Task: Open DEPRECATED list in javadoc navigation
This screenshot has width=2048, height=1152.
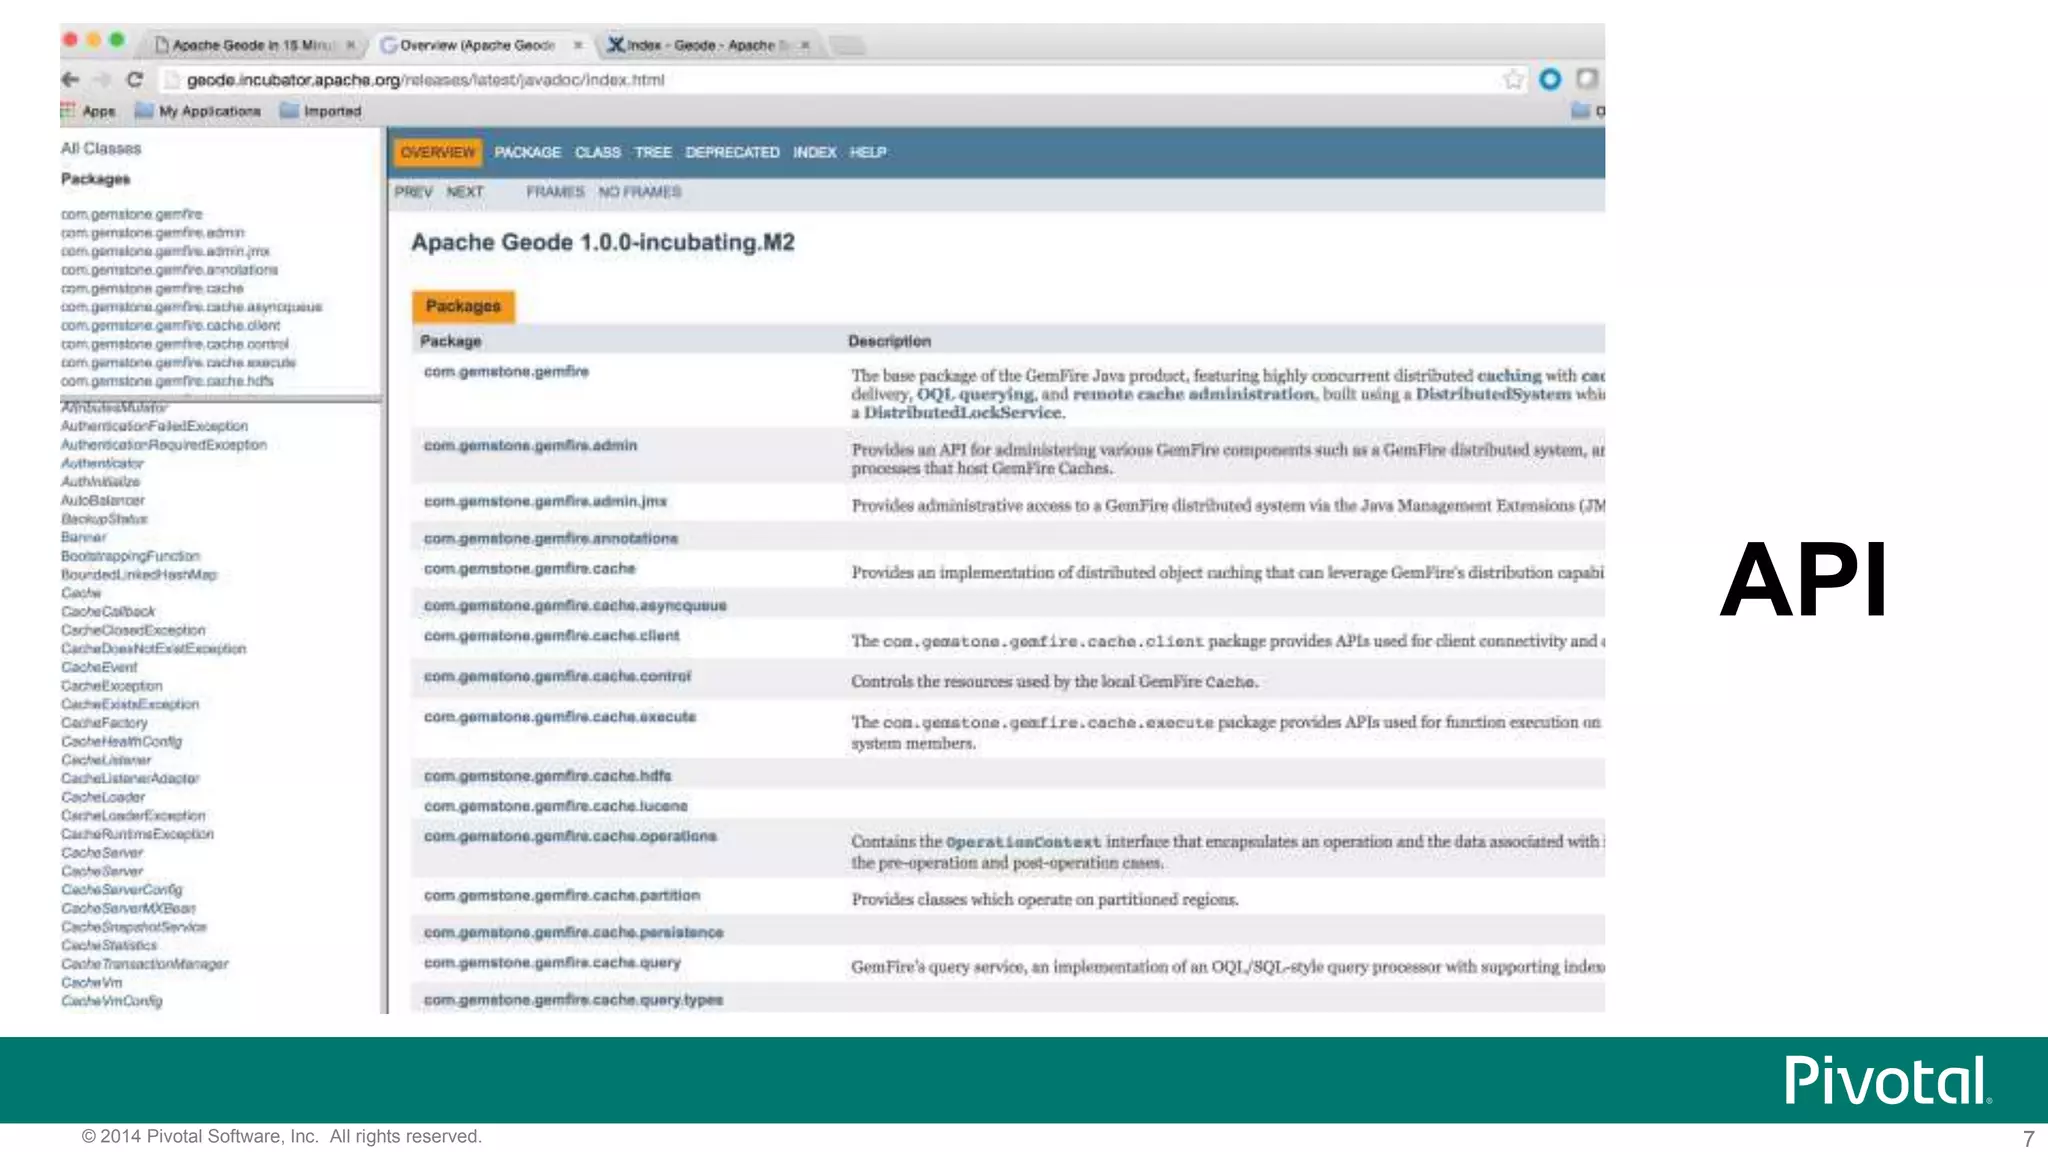Action: (732, 152)
